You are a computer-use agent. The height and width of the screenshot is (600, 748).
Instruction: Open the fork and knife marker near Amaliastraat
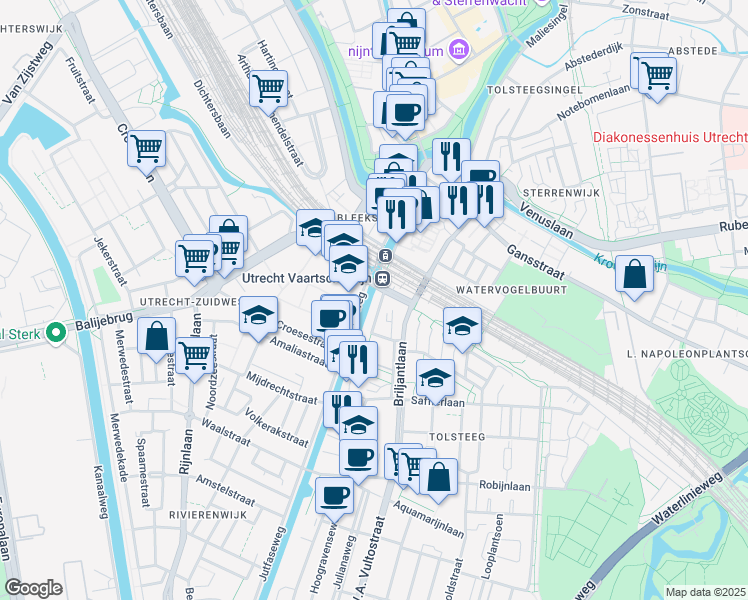click(x=358, y=360)
